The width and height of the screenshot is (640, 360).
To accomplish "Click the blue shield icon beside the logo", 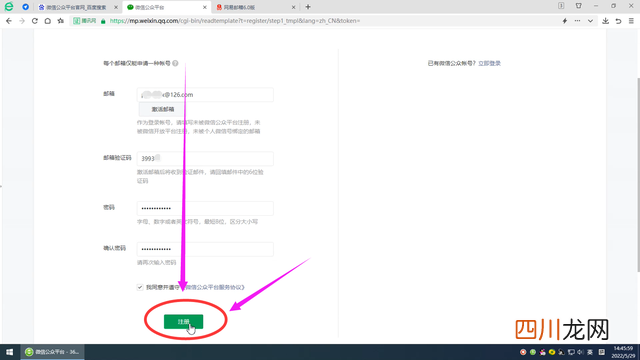I will (25, 7).
